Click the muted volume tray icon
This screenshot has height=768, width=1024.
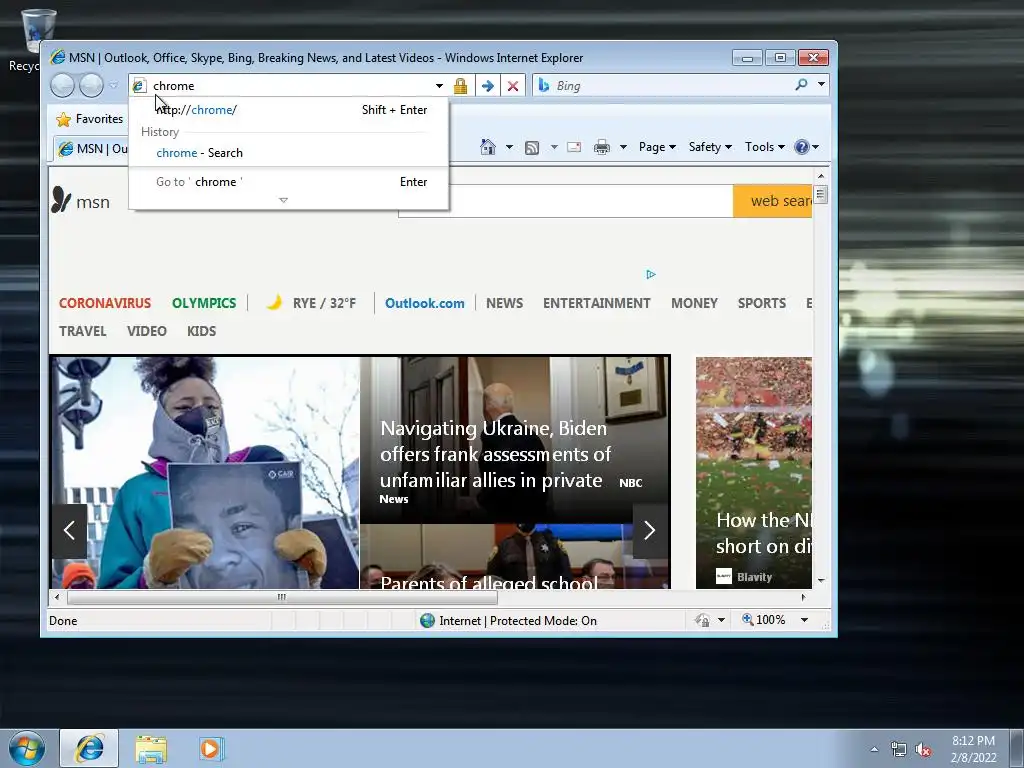coord(923,750)
